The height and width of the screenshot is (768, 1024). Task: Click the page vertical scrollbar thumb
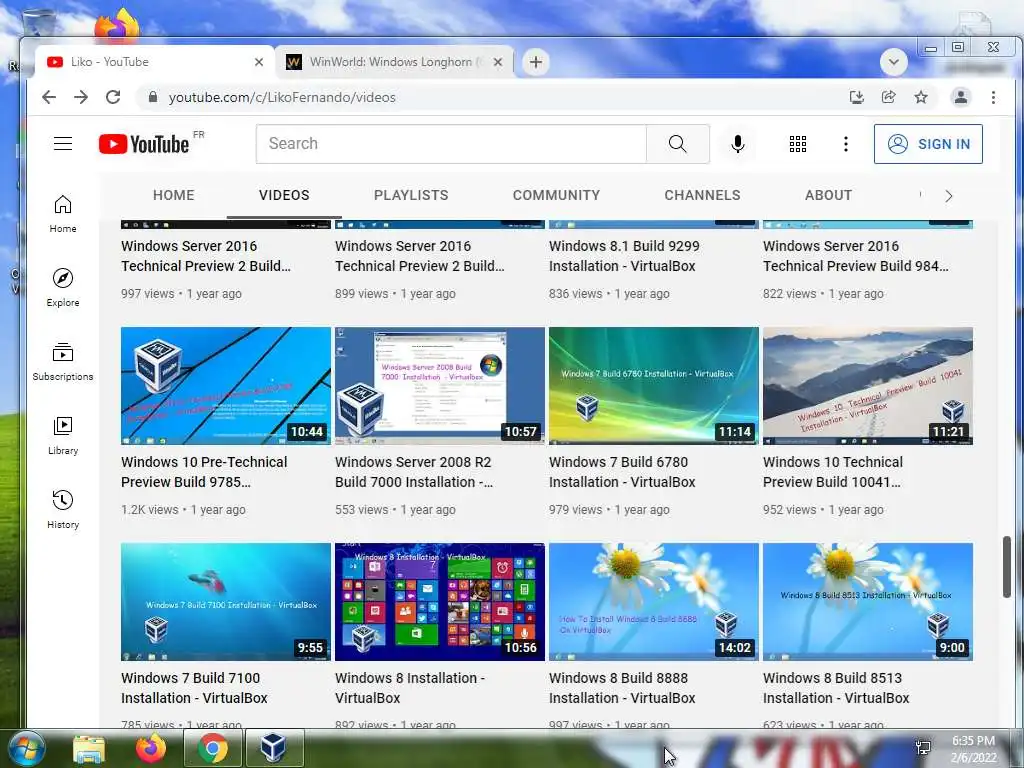click(1007, 567)
